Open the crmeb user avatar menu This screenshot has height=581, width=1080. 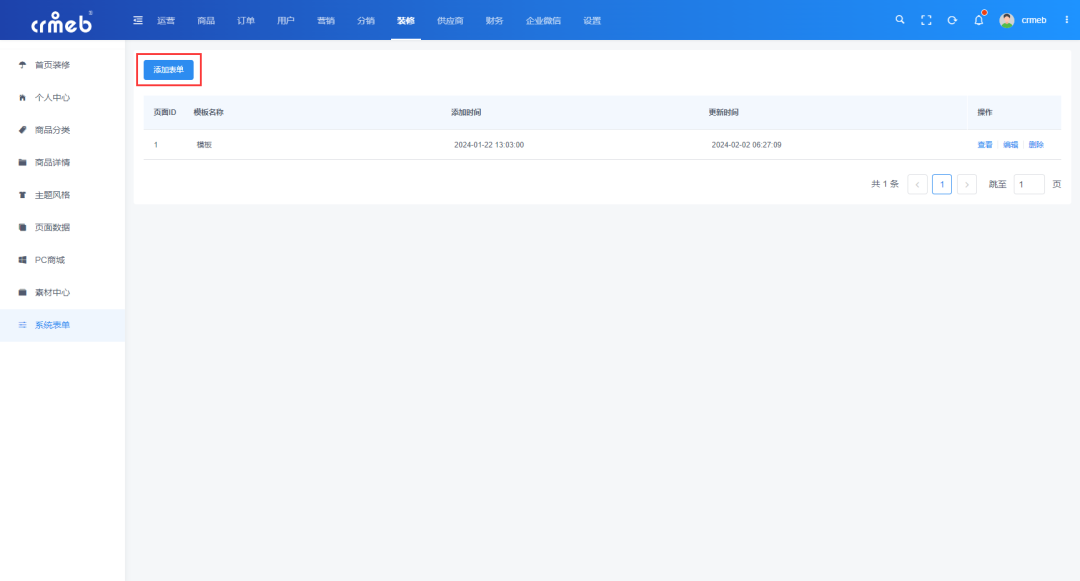tap(1008, 19)
